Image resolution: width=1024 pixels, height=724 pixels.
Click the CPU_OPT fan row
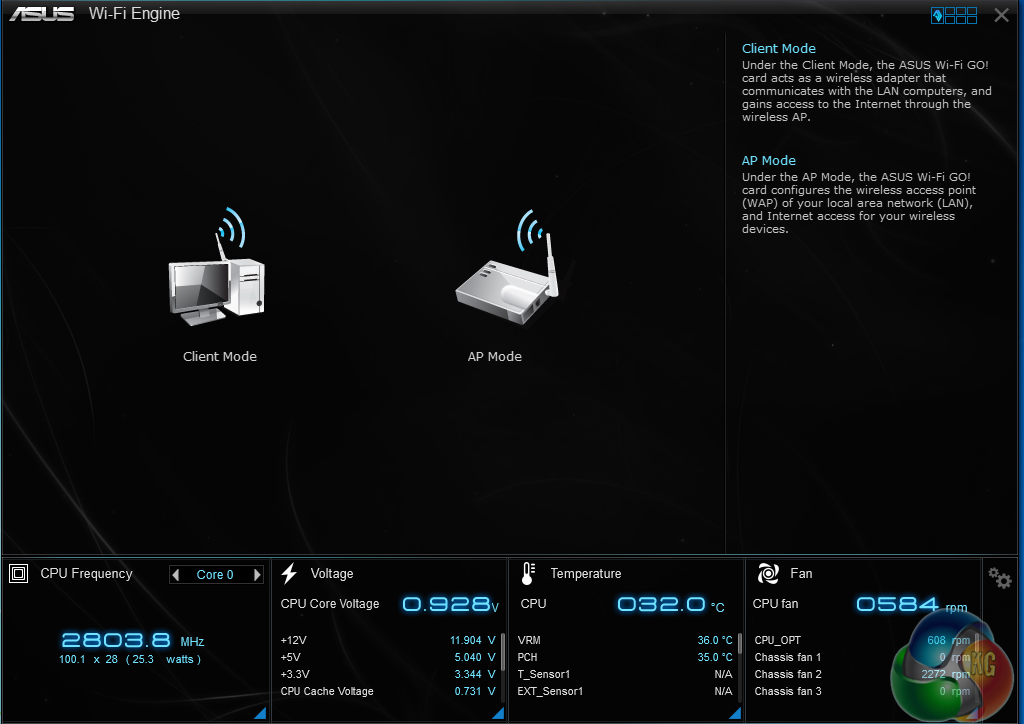[862, 640]
